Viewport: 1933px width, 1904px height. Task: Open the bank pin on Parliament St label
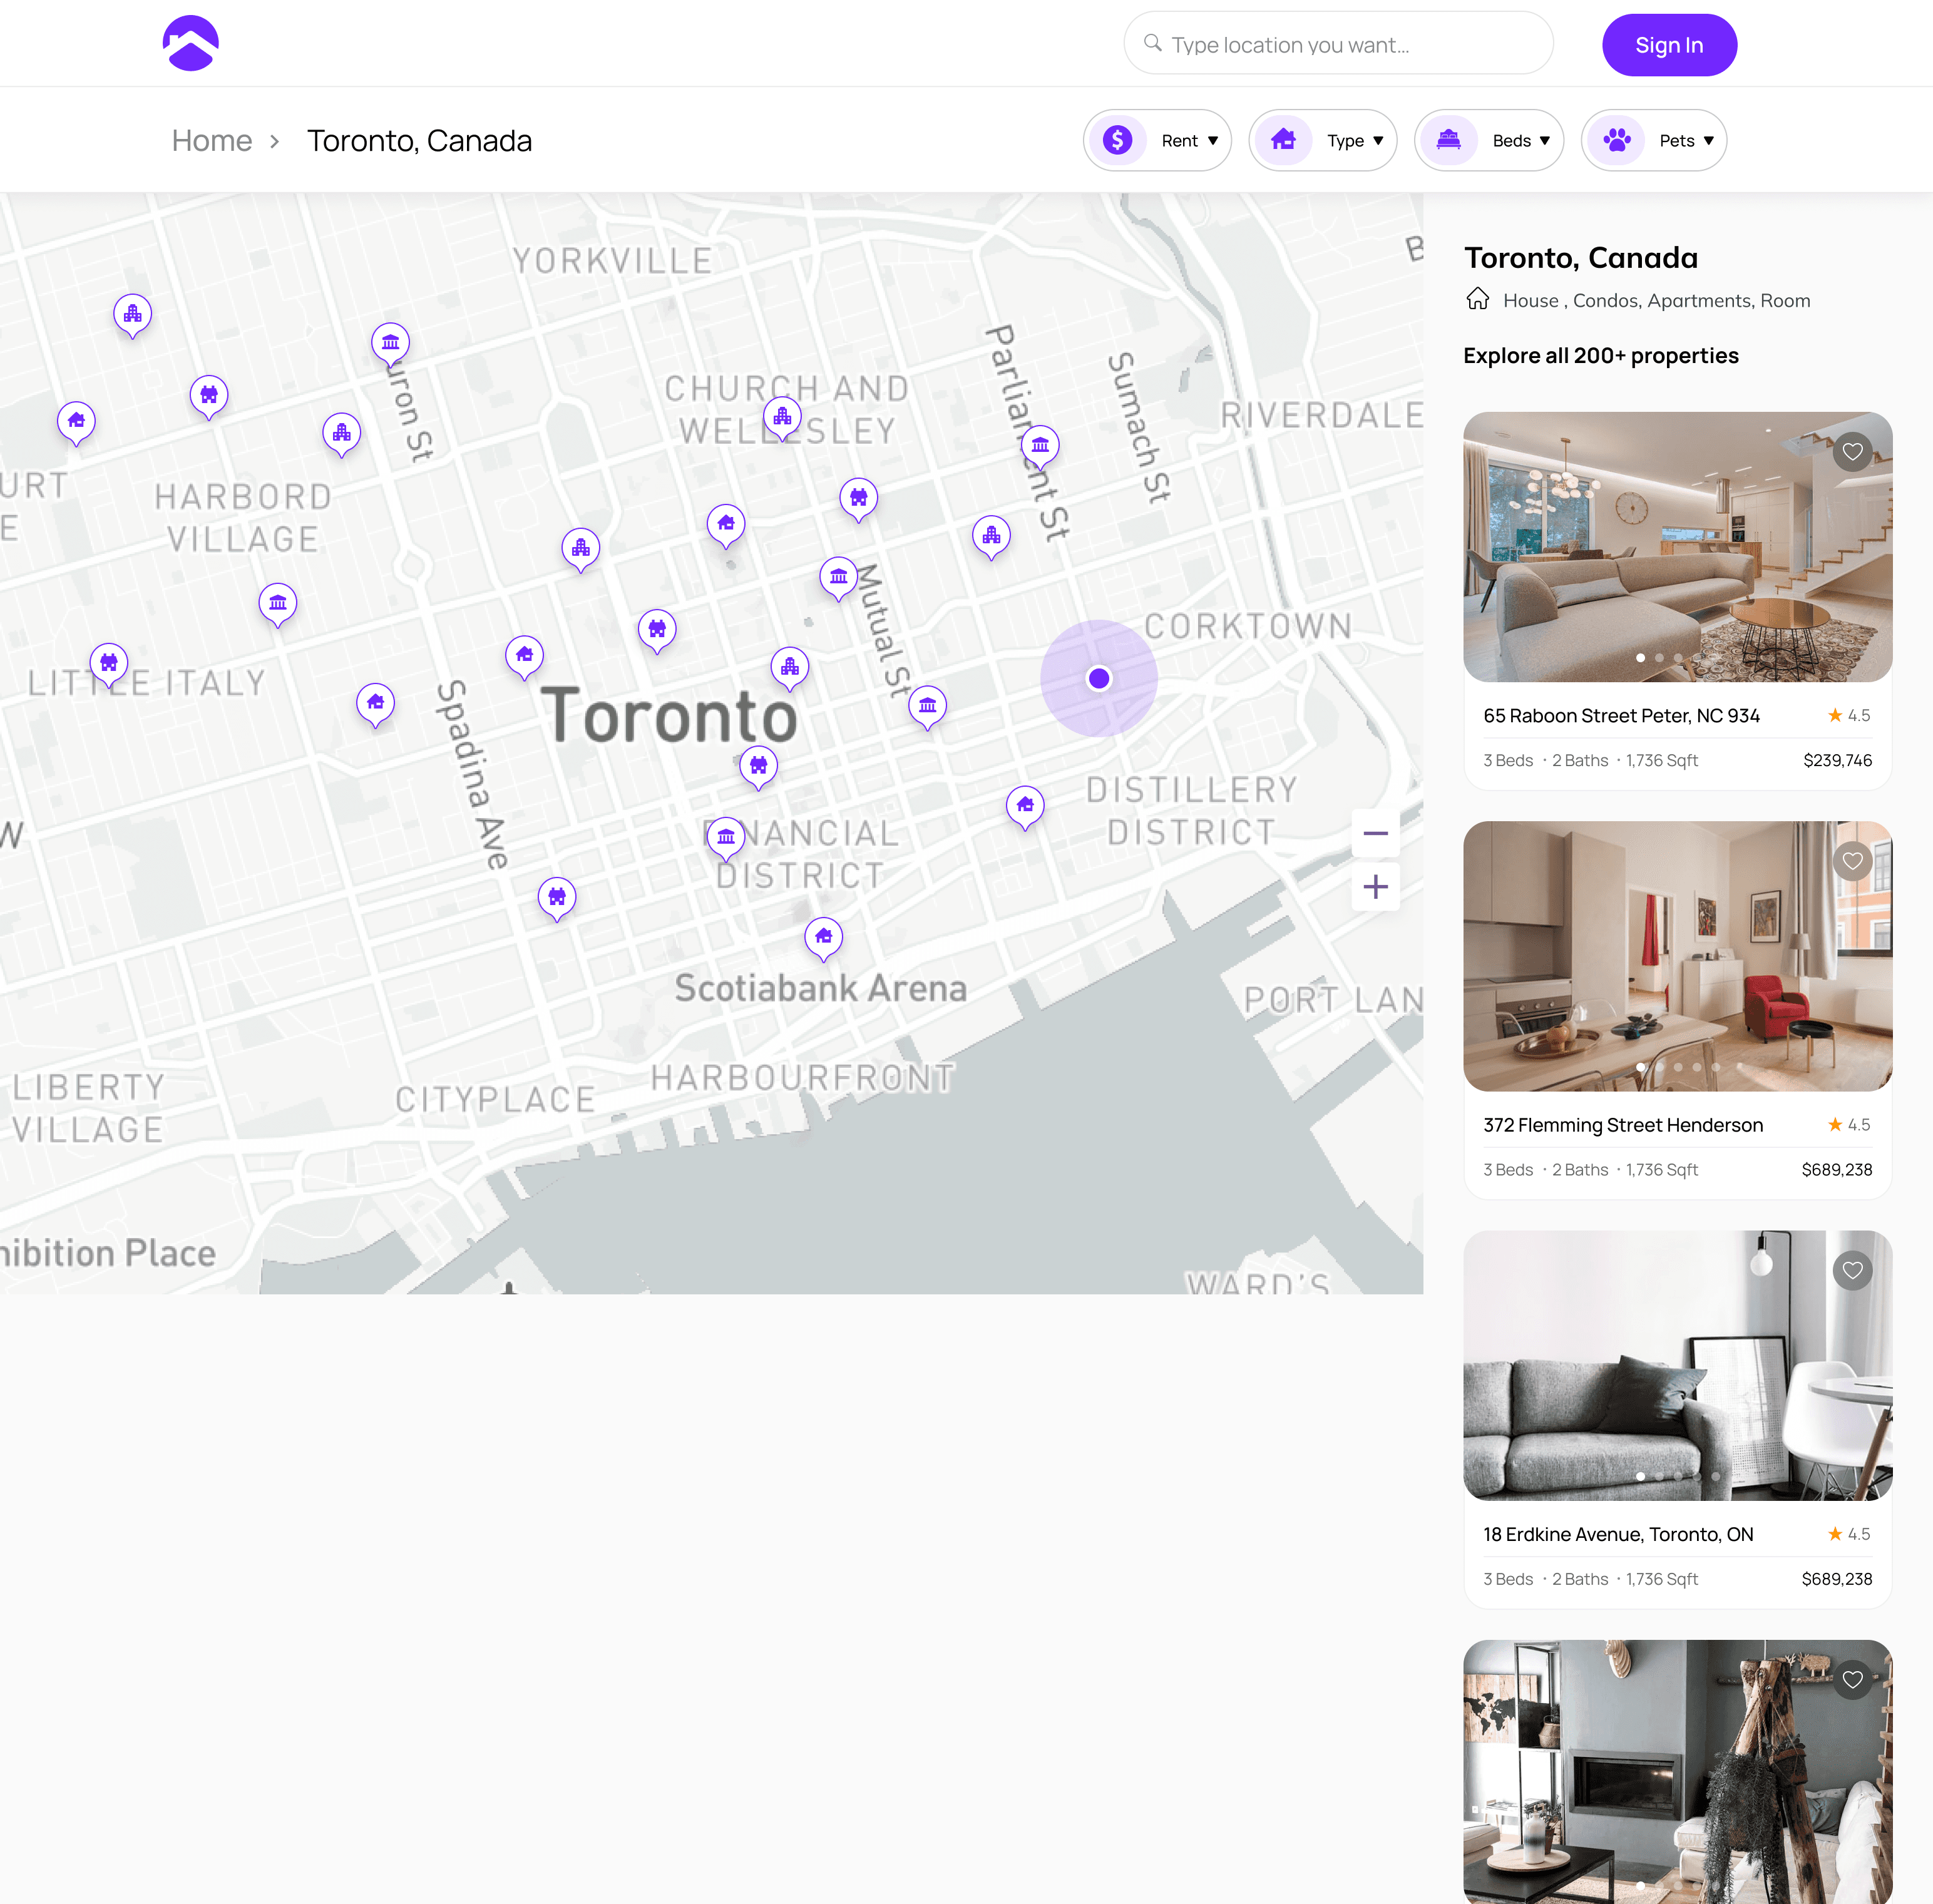click(1040, 447)
